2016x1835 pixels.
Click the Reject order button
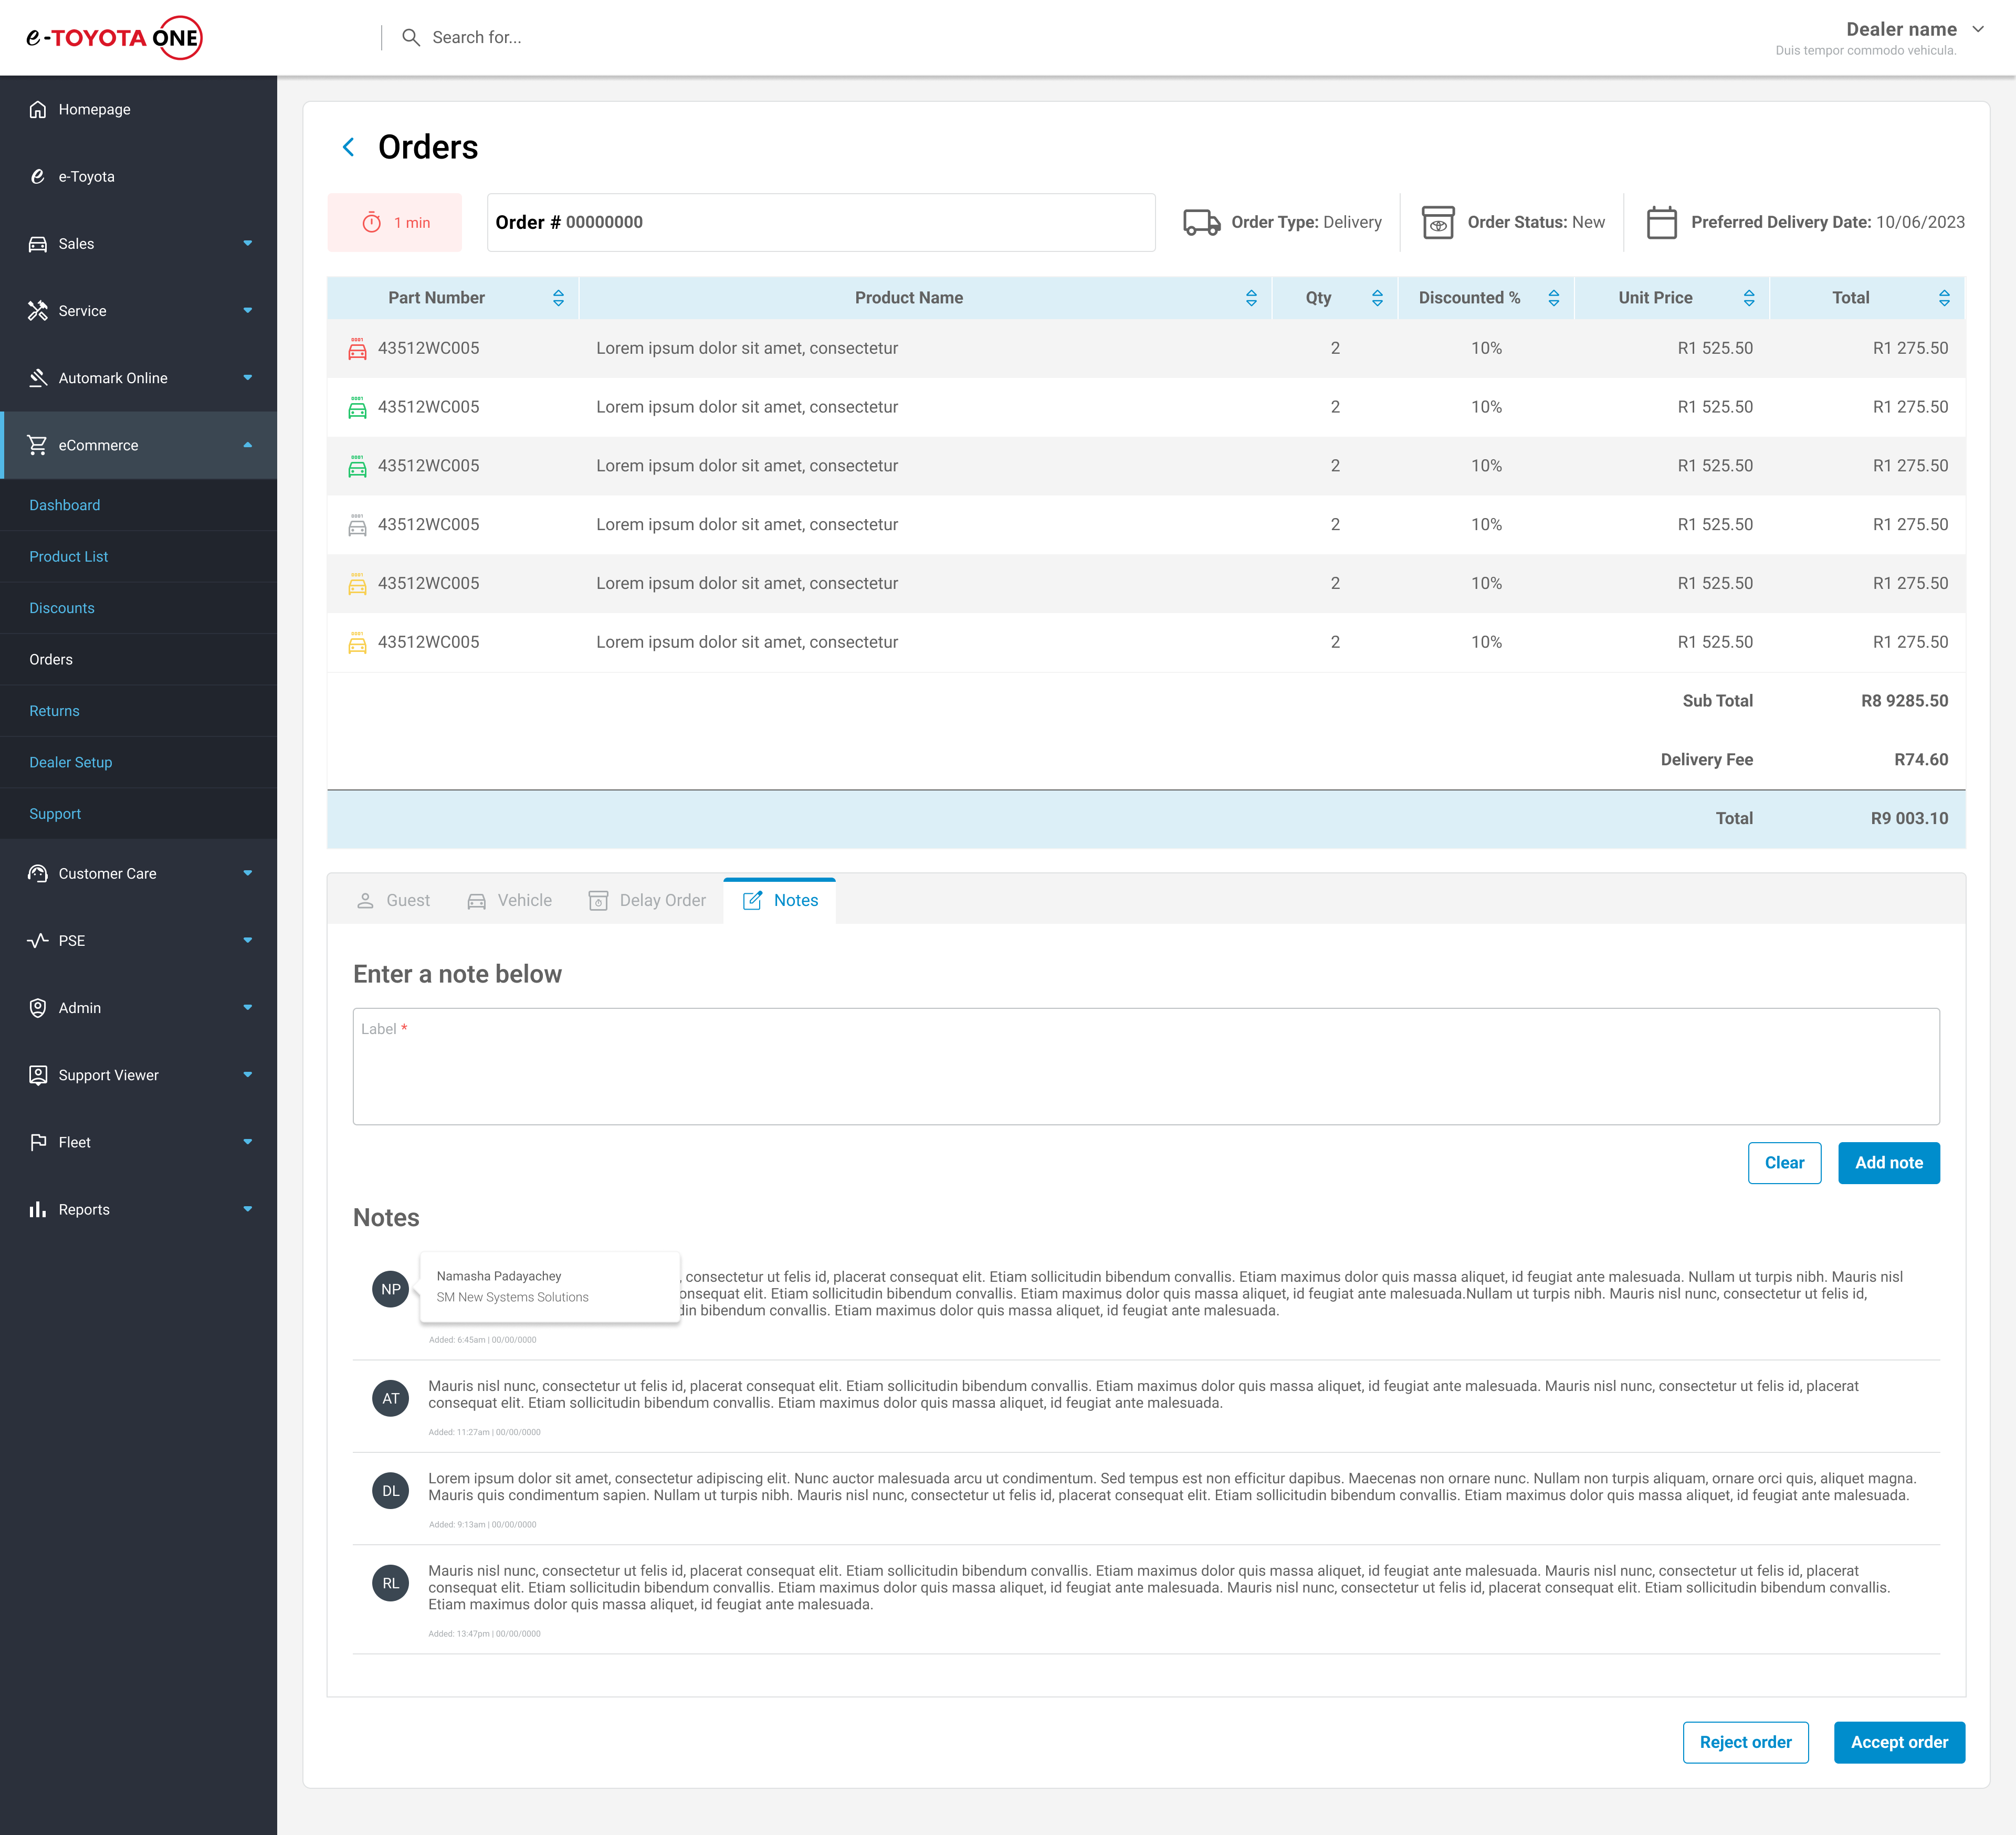pos(1745,1742)
